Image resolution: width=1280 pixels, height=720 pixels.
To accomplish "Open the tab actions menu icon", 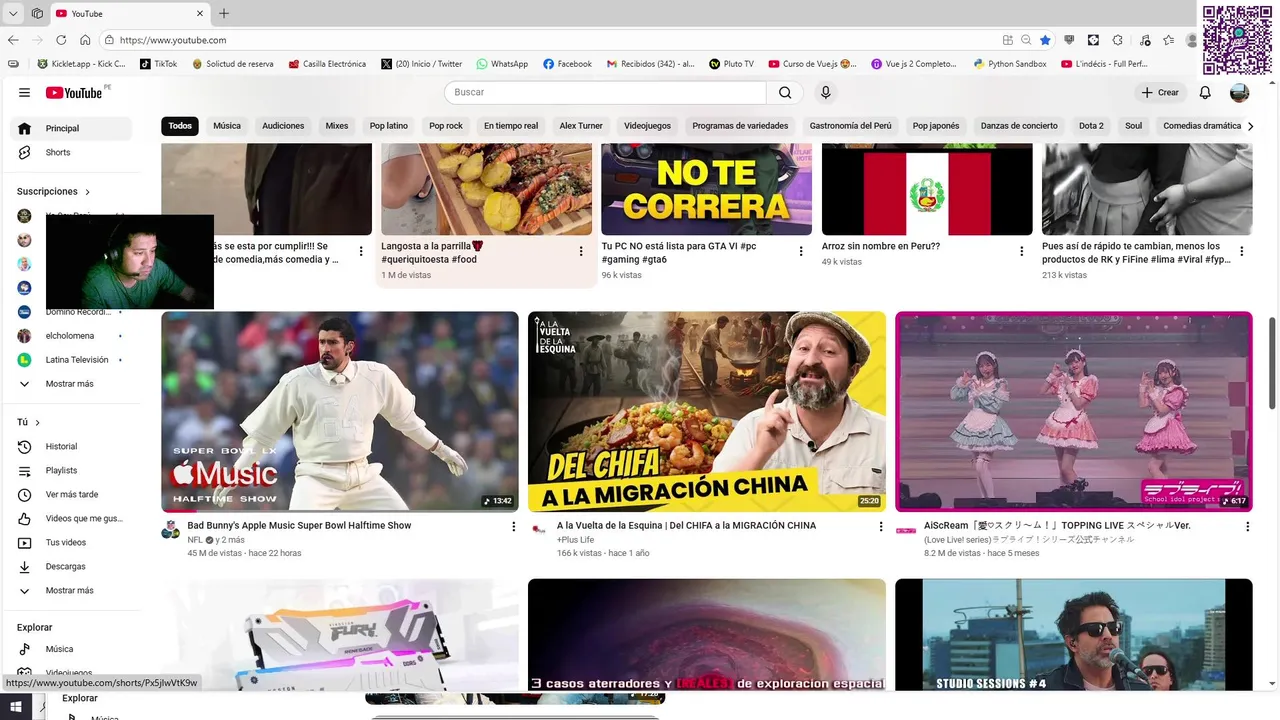I will click(37, 13).
